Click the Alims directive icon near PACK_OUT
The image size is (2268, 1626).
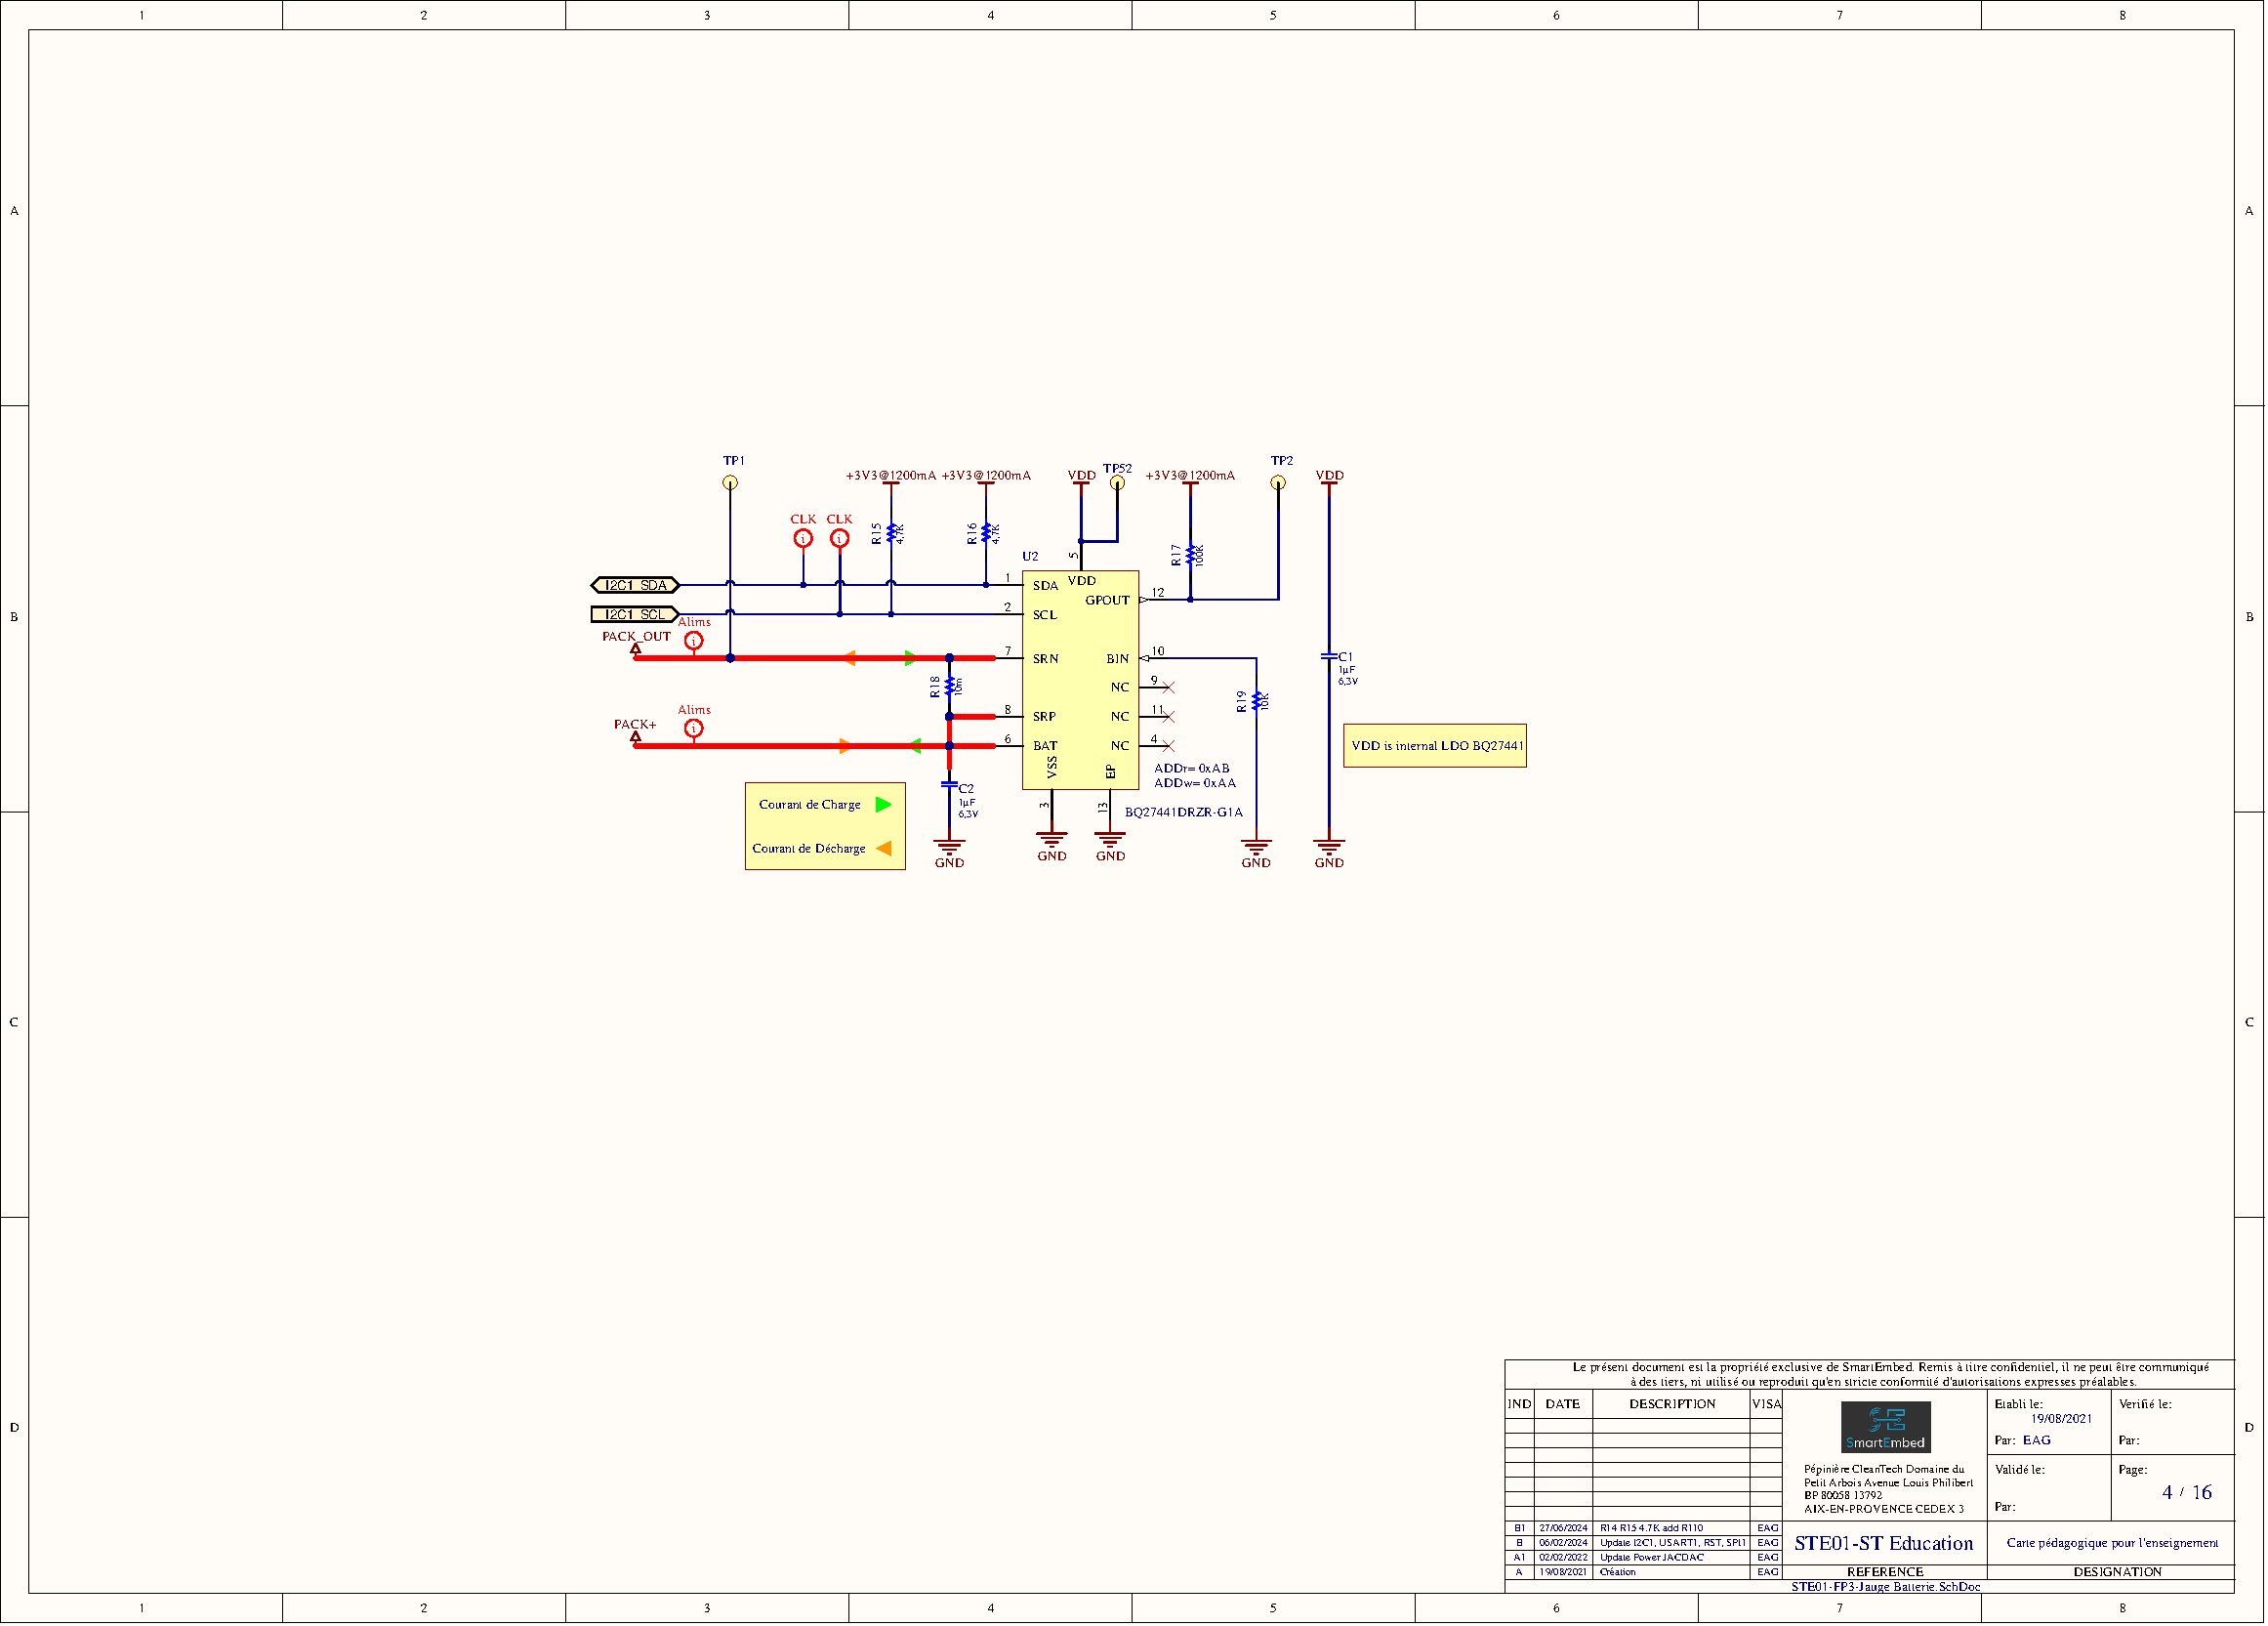(x=693, y=641)
